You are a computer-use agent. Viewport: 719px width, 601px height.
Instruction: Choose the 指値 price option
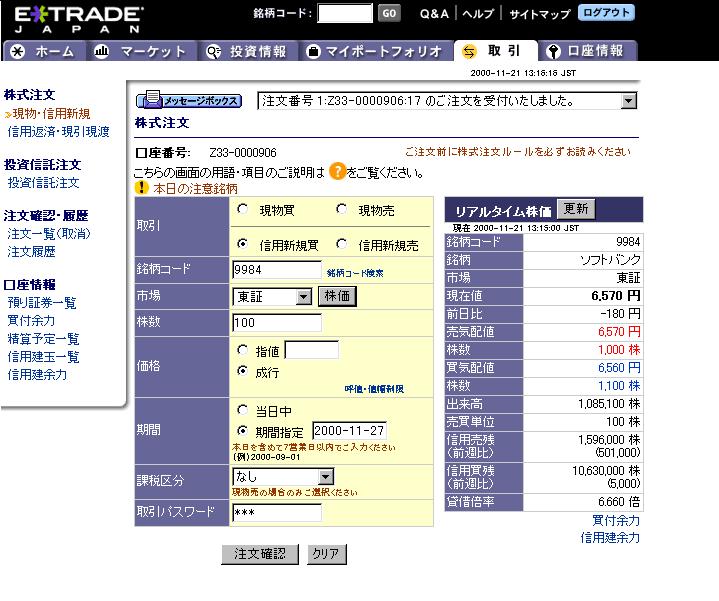[x=243, y=350]
